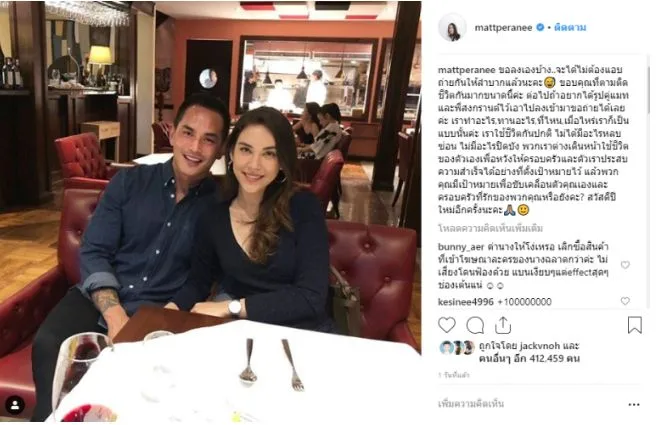Image resolution: width=657 pixels, height=425 pixels.
Task: Open the kesinee4996 commenter profile
Action: (466, 302)
